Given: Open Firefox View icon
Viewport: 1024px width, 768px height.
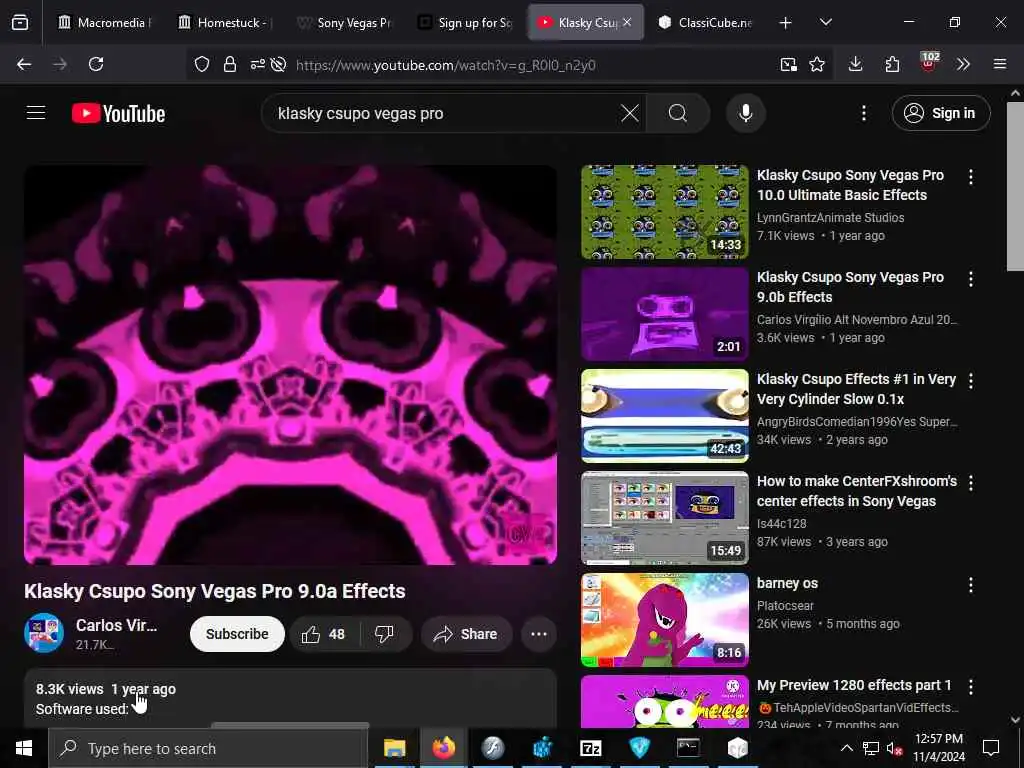Looking at the screenshot, I should click(20, 22).
